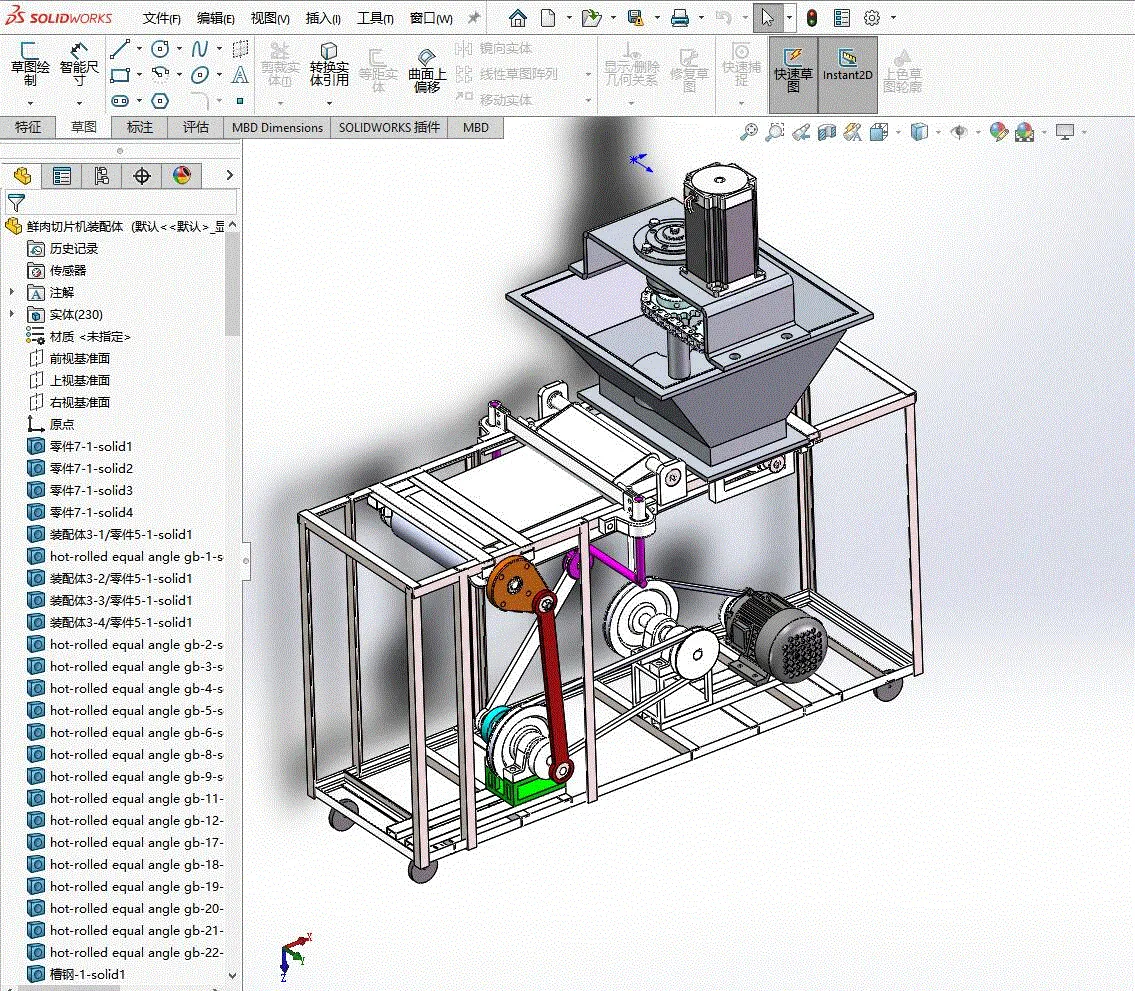Image resolution: width=1135 pixels, height=991 pixels.
Task: Open the Options gear icon
Action: click(872, 17)
